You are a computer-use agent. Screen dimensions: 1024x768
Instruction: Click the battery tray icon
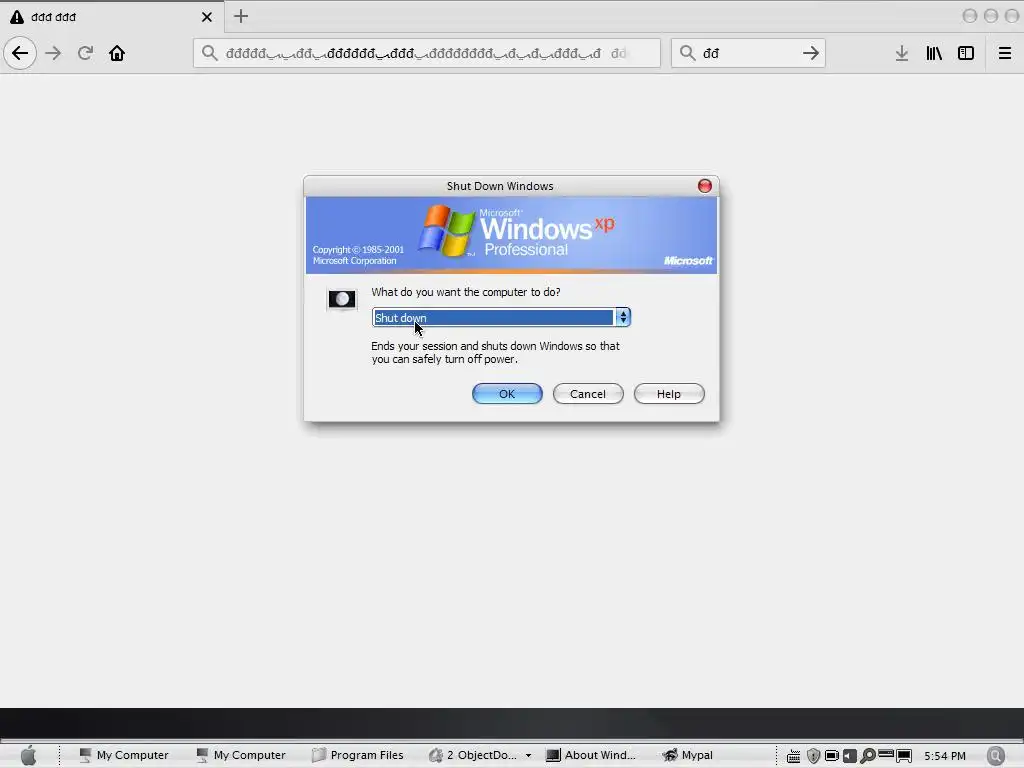point(831,756)
